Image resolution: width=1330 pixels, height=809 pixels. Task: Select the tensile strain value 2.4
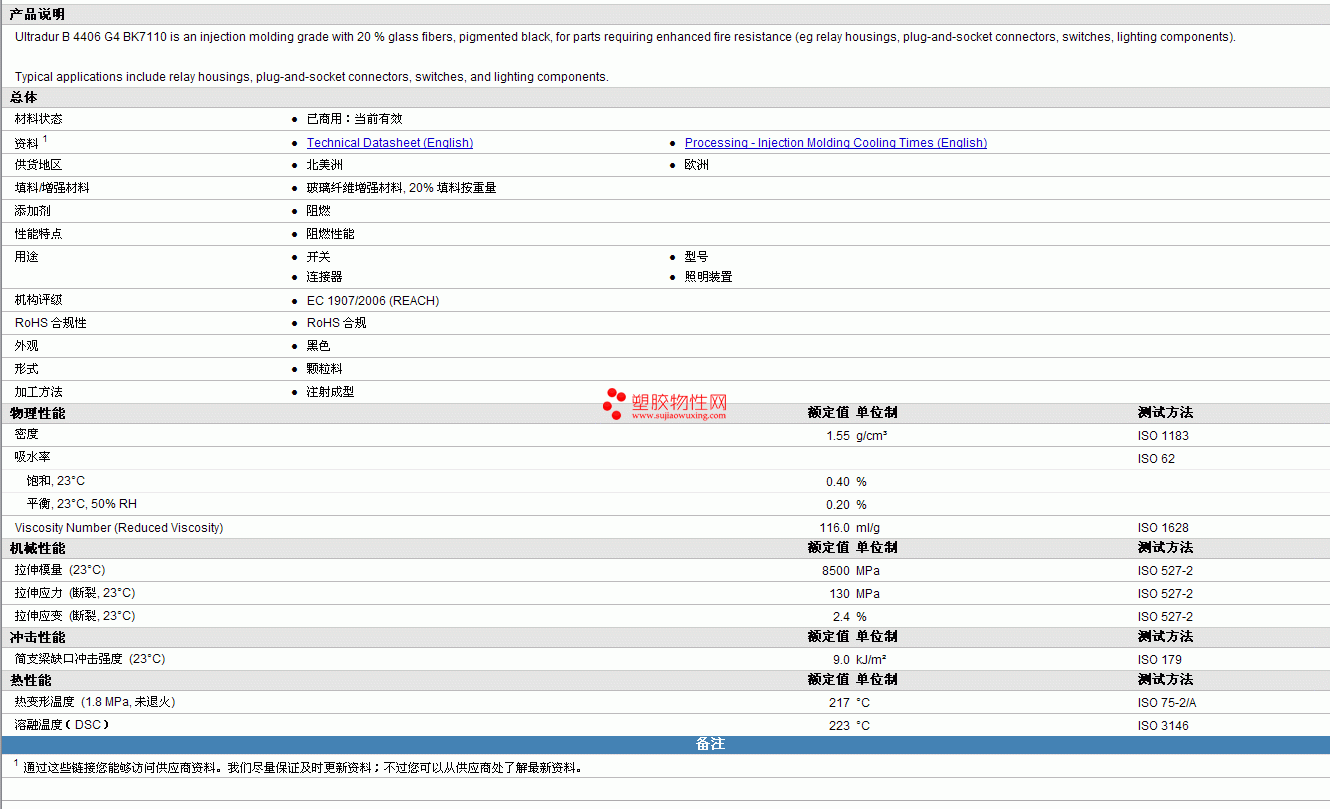pos(842,617)
